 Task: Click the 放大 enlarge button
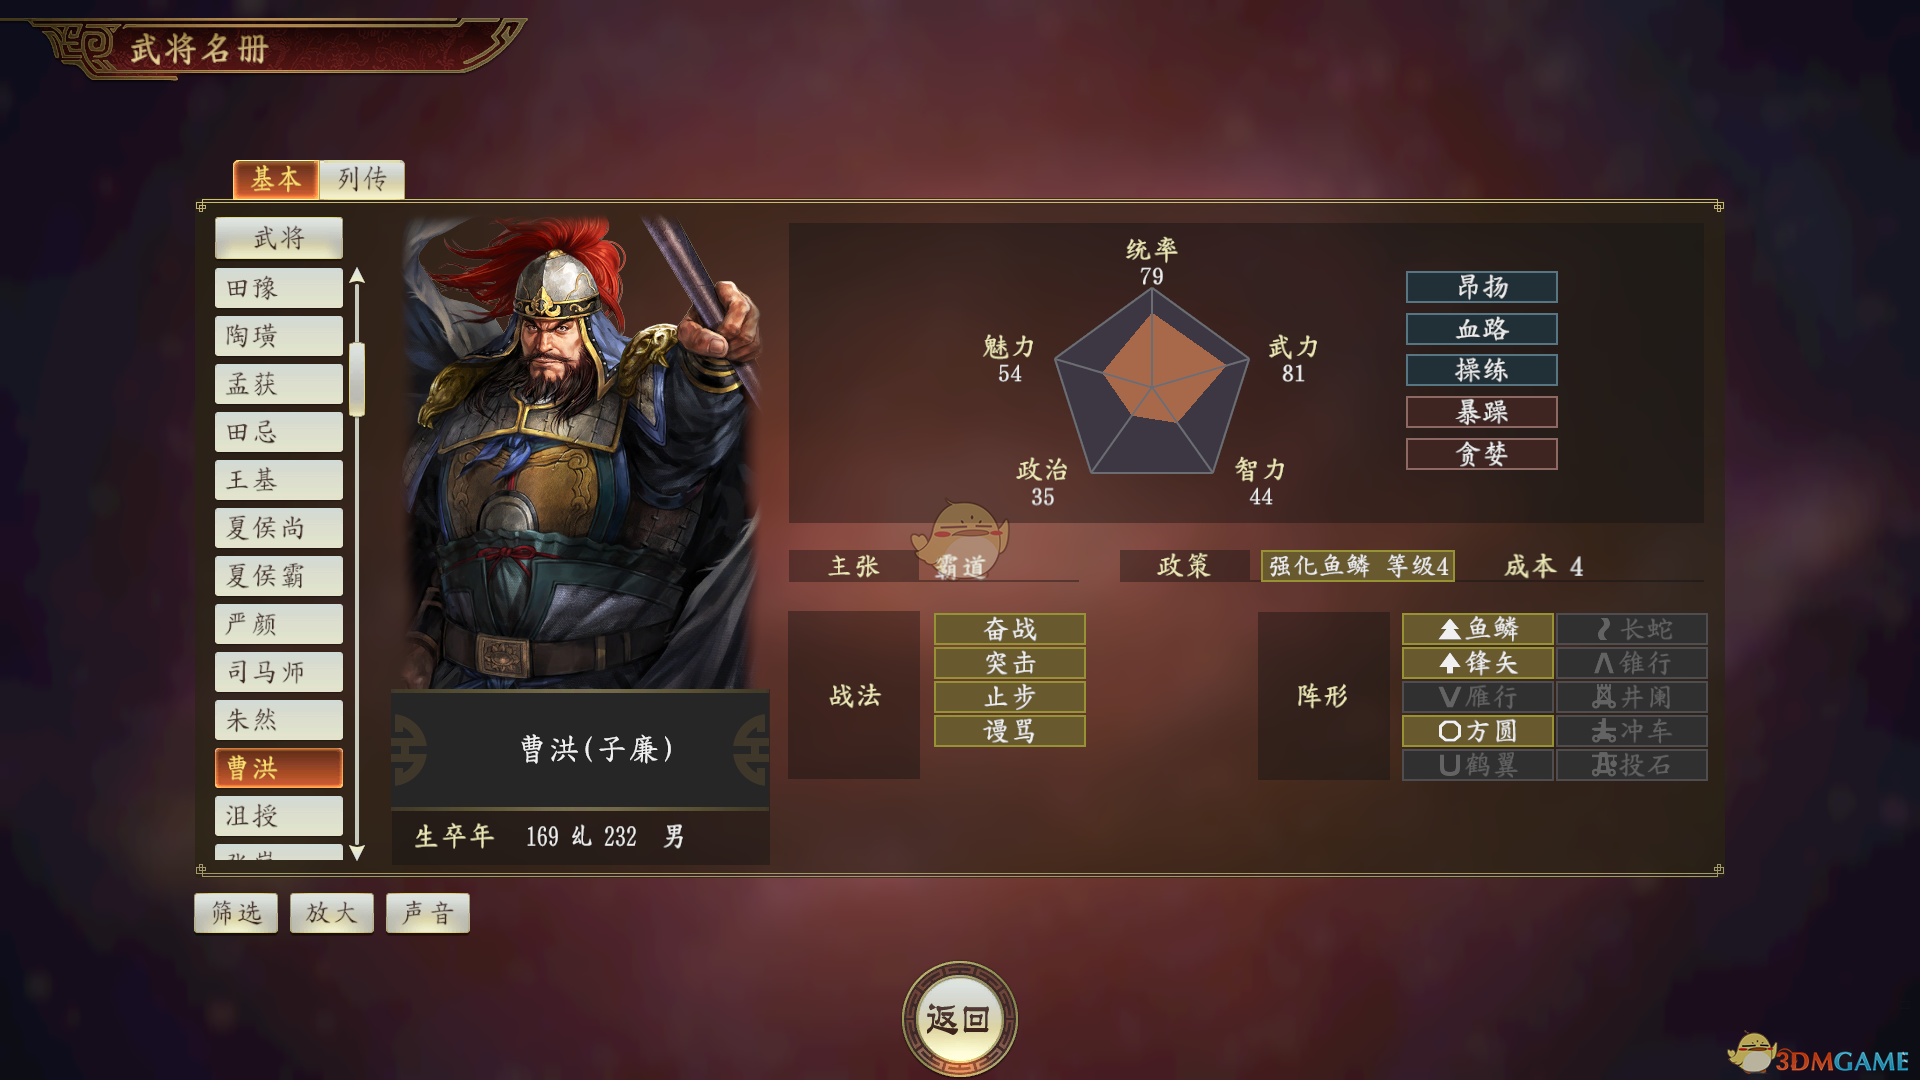click(x=332, y=913)
